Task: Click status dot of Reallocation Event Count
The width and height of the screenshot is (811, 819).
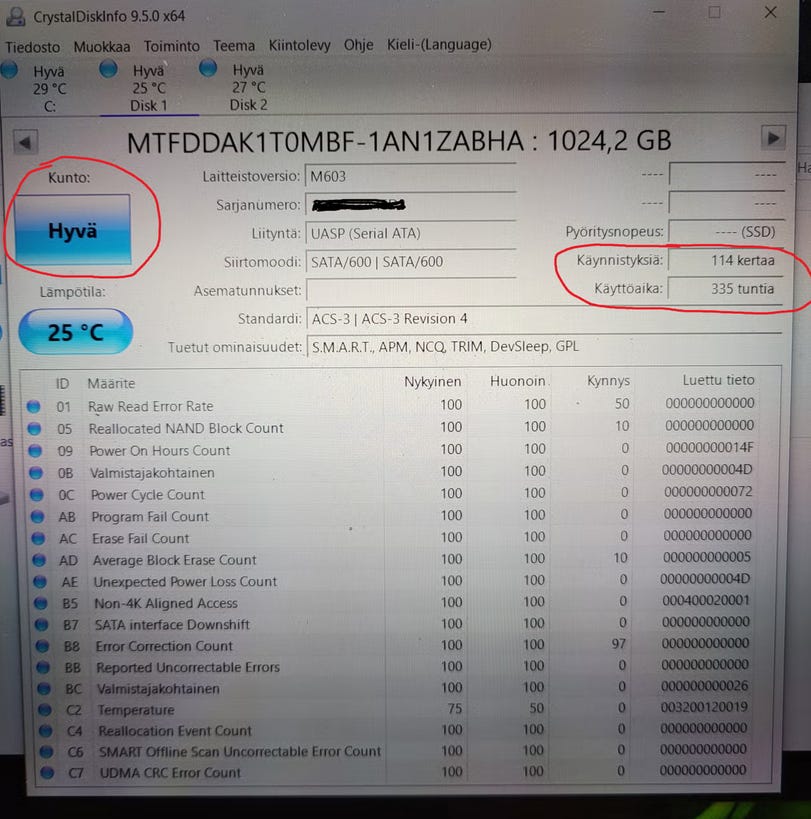Action: click(45, 731)
